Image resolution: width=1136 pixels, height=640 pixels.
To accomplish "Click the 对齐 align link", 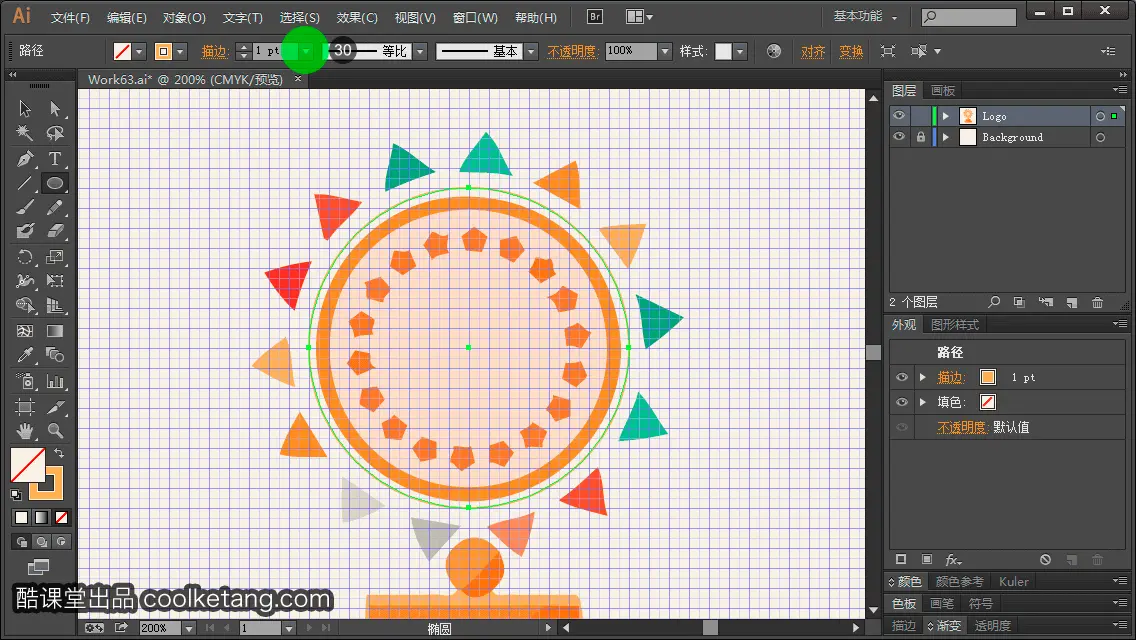I will coord(813,51).
